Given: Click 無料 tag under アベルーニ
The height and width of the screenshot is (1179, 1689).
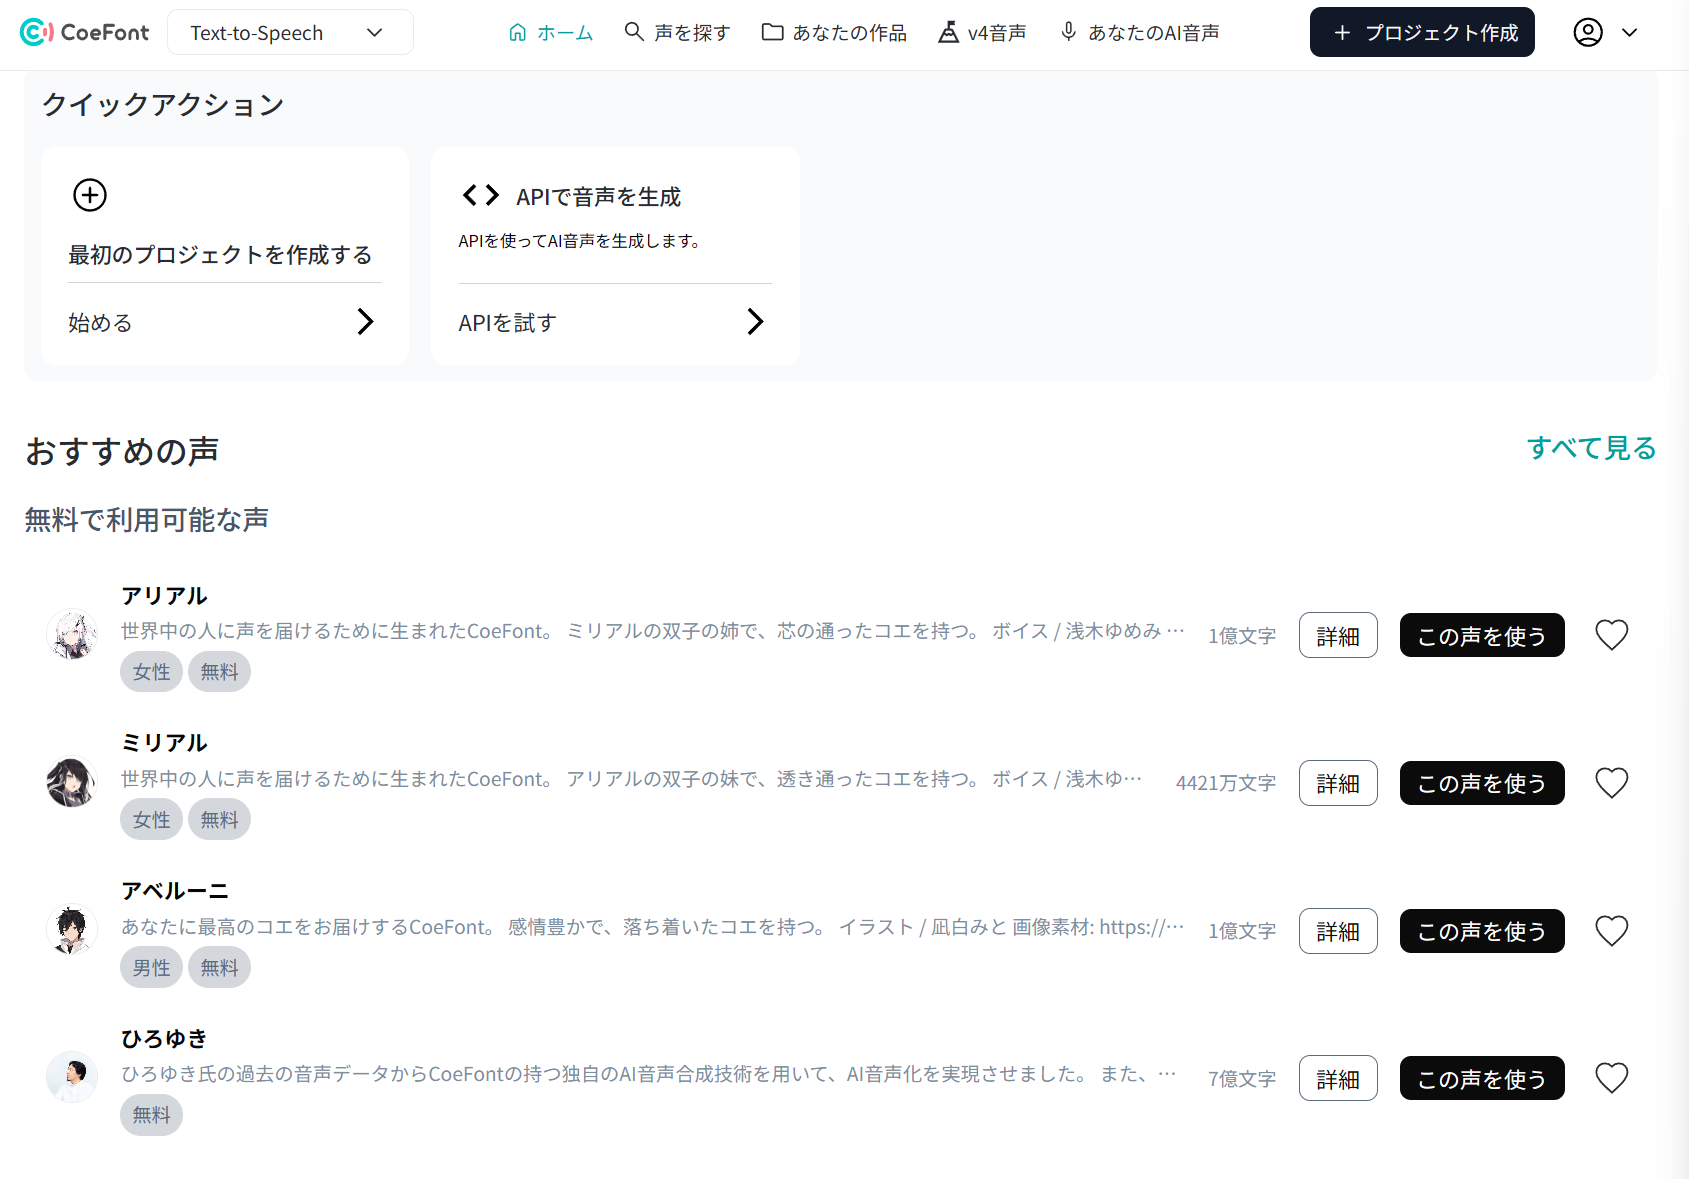Looking at the screenshot, I should point(219,968).
